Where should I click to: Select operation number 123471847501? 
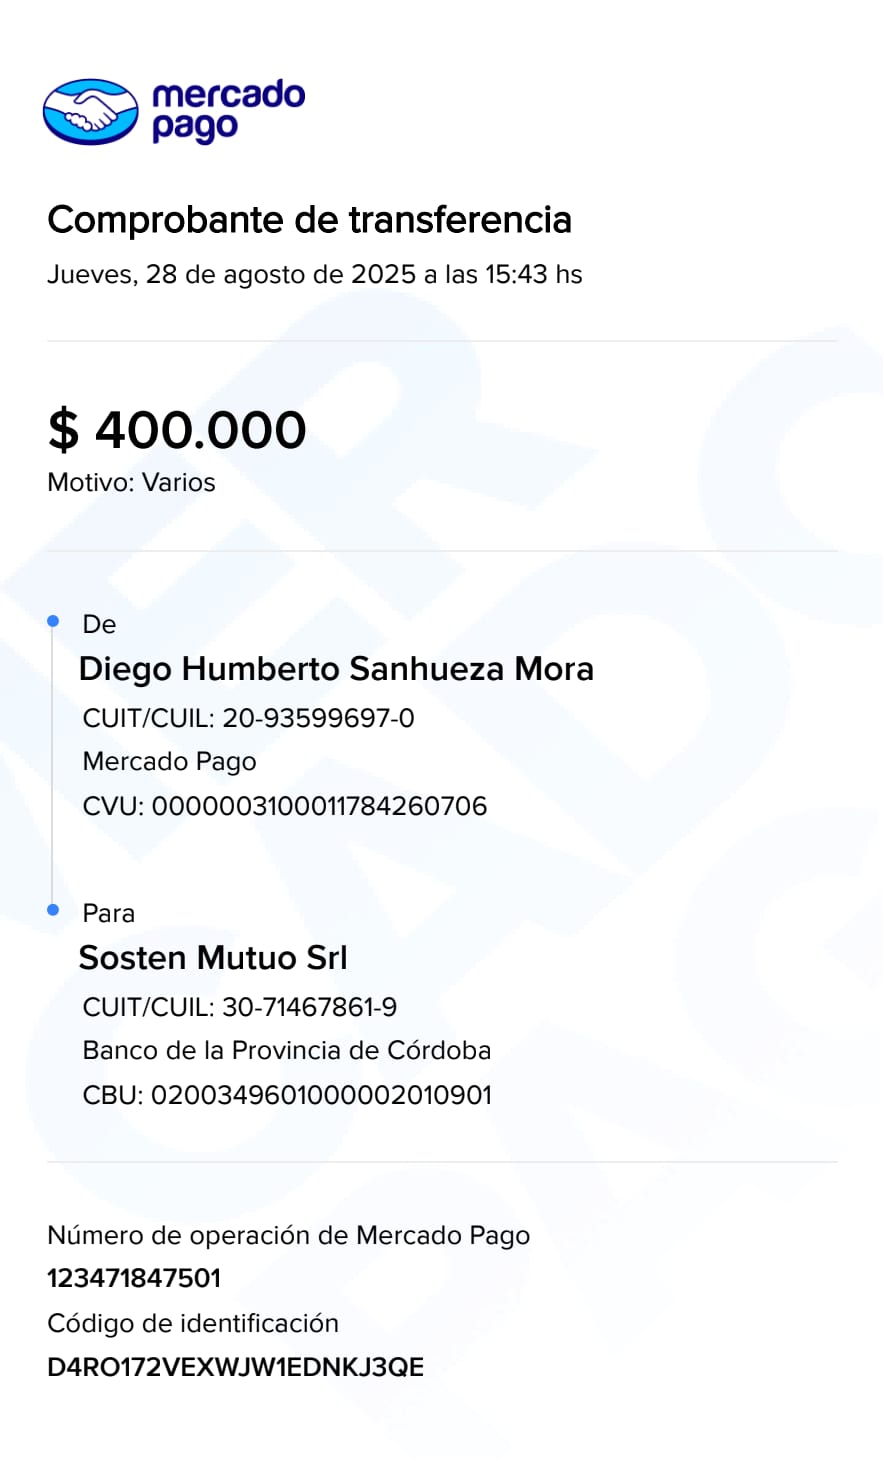(134, 1278)
